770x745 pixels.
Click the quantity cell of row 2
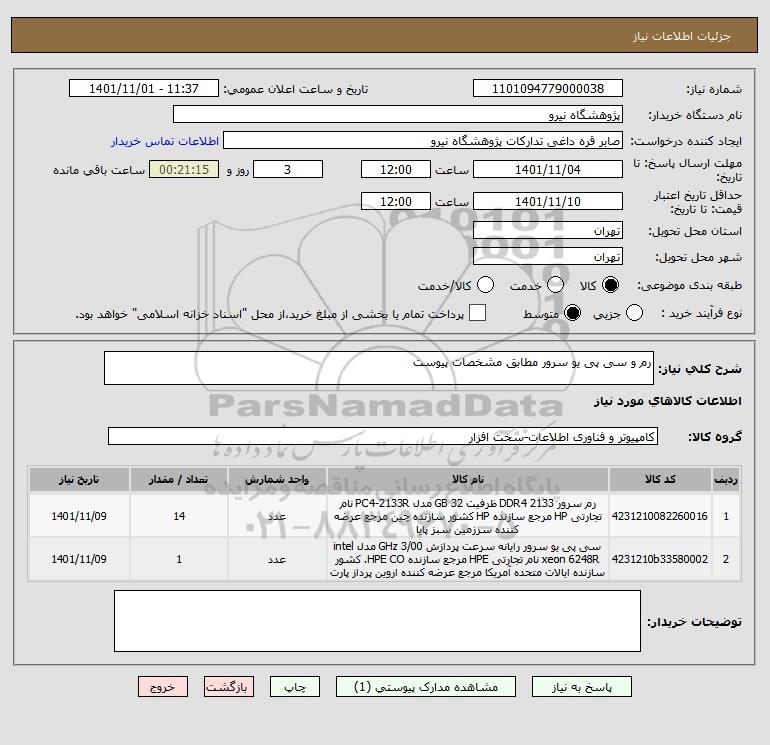tap(179, 559)
